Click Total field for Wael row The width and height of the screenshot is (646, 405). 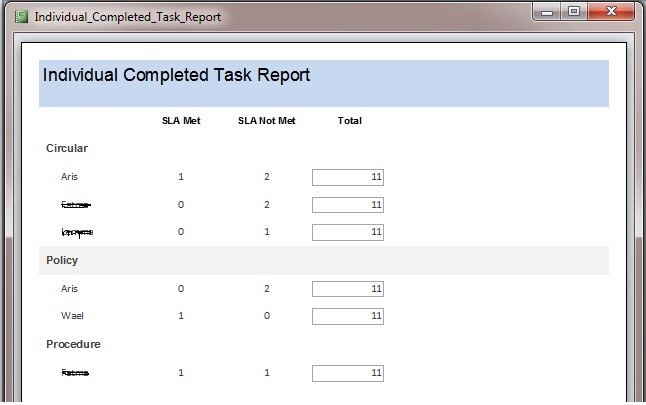[348, 316]
